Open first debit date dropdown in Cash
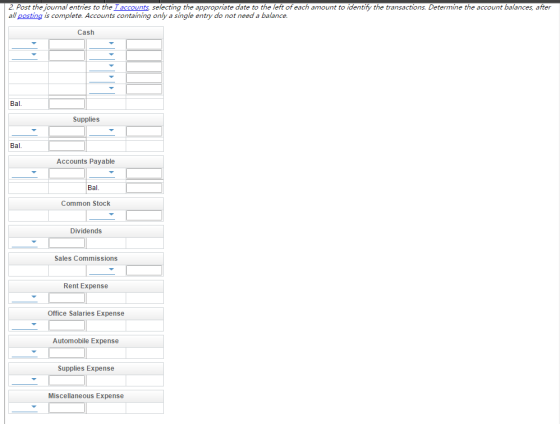Image resolution: width=560 pixels, height=424 pixels. tap(25, 44)
